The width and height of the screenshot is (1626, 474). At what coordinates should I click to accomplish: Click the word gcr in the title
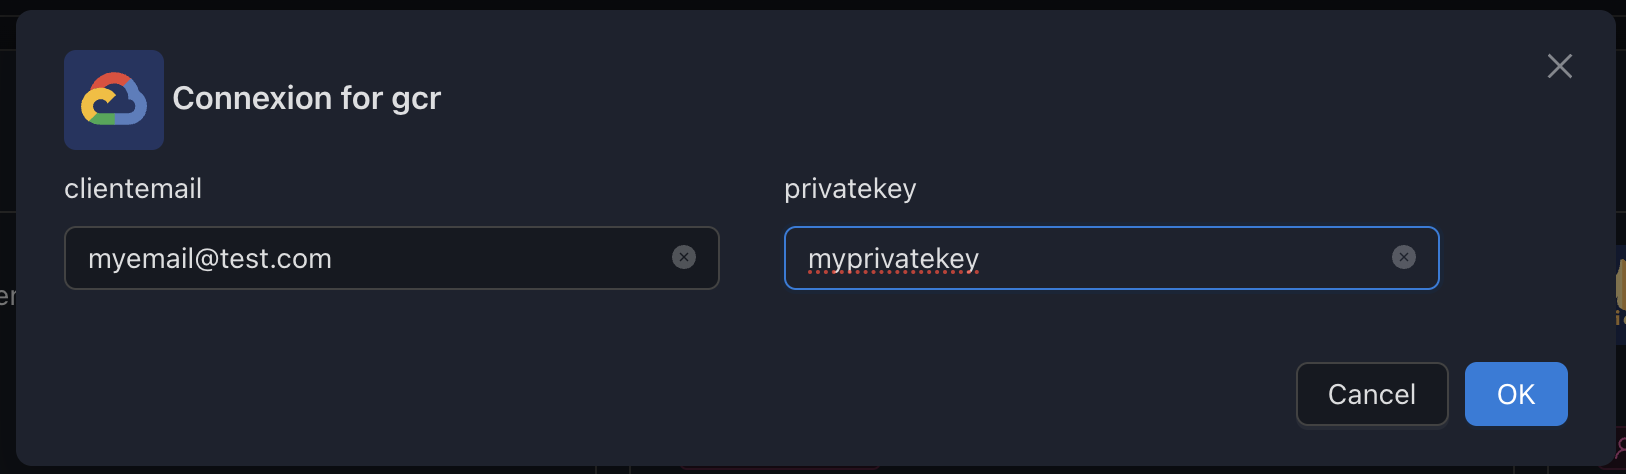click(x=416, y=101)
